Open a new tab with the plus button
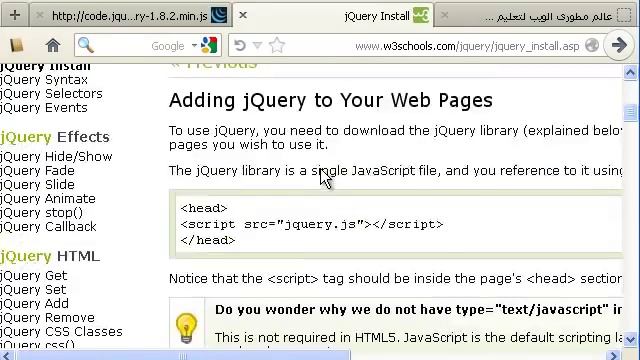The image size is (640, 360). [x=15, y=15]
